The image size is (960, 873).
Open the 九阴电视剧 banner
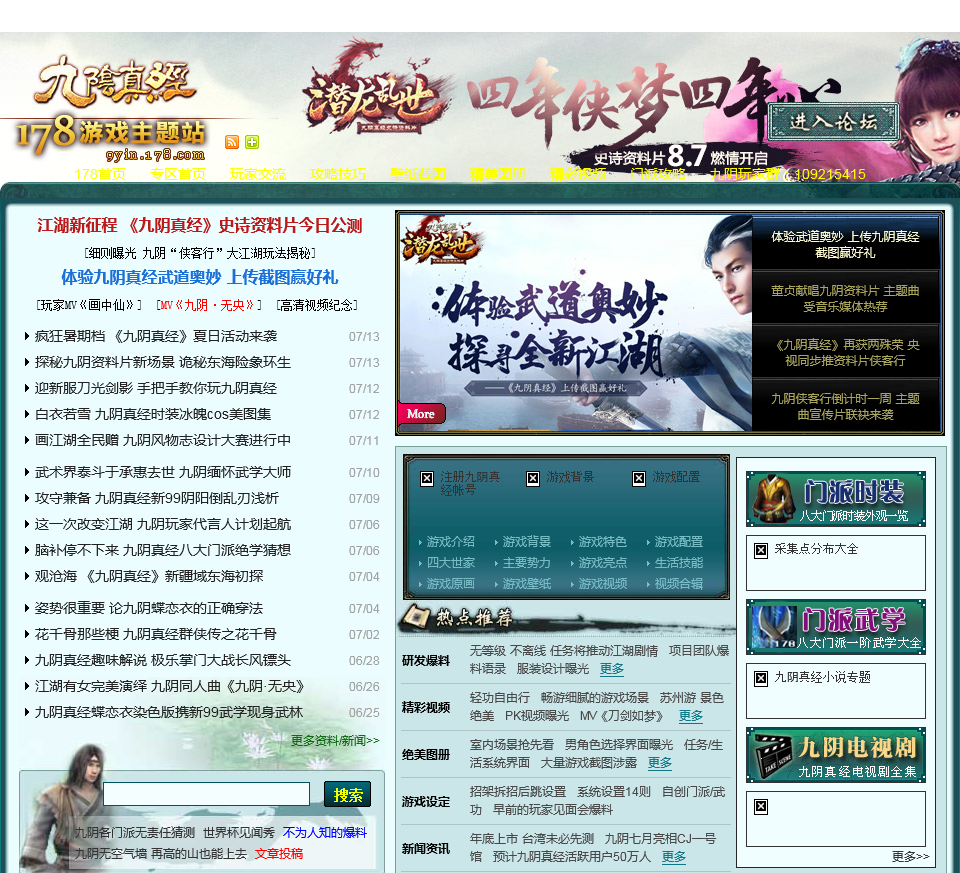836,755
